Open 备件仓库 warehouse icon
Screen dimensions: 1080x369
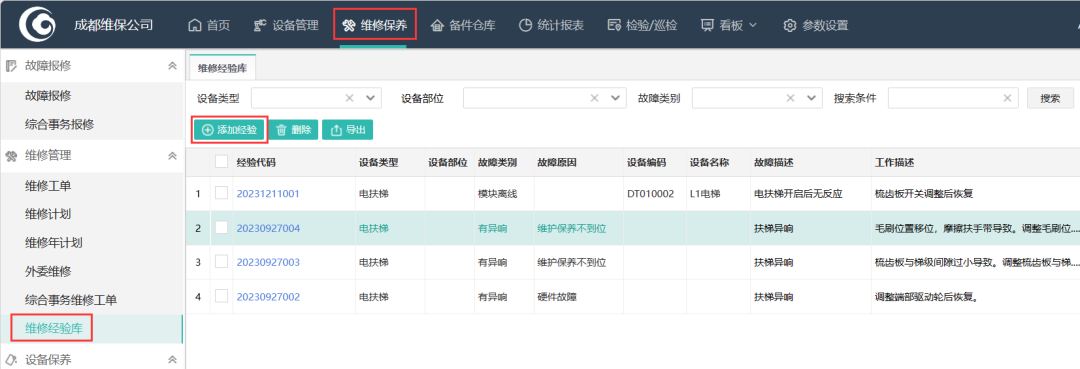(x=437, y=25)
